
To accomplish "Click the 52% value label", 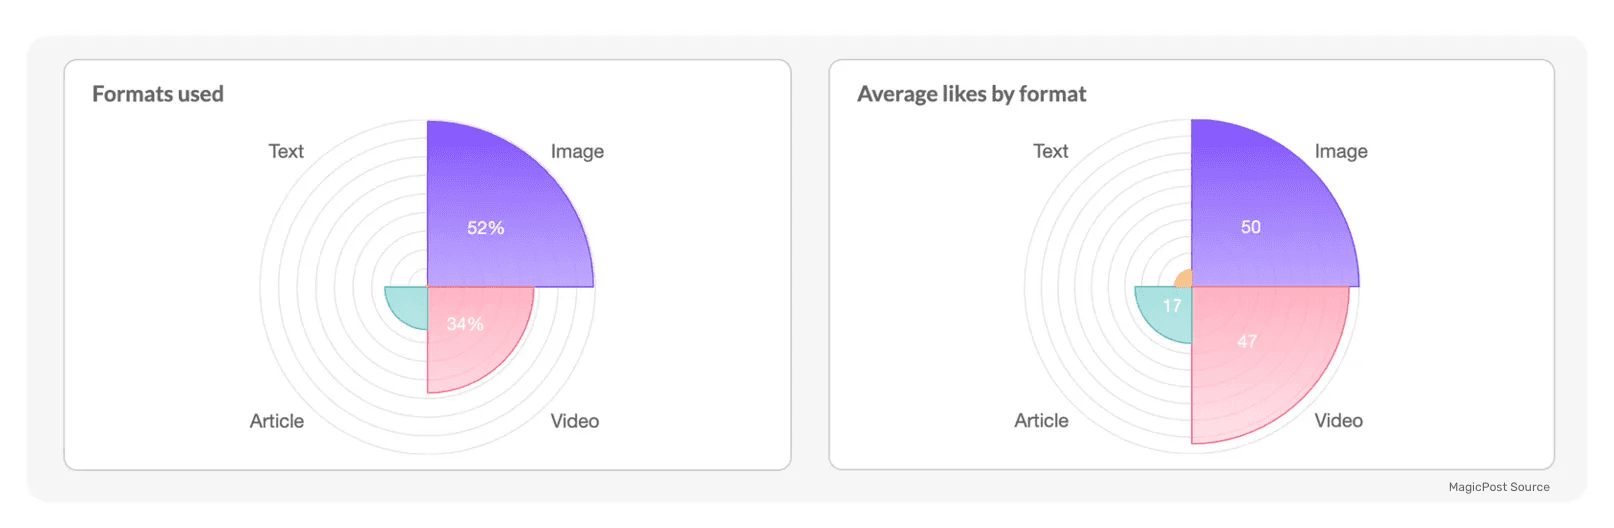I will [x=485, y=228].
